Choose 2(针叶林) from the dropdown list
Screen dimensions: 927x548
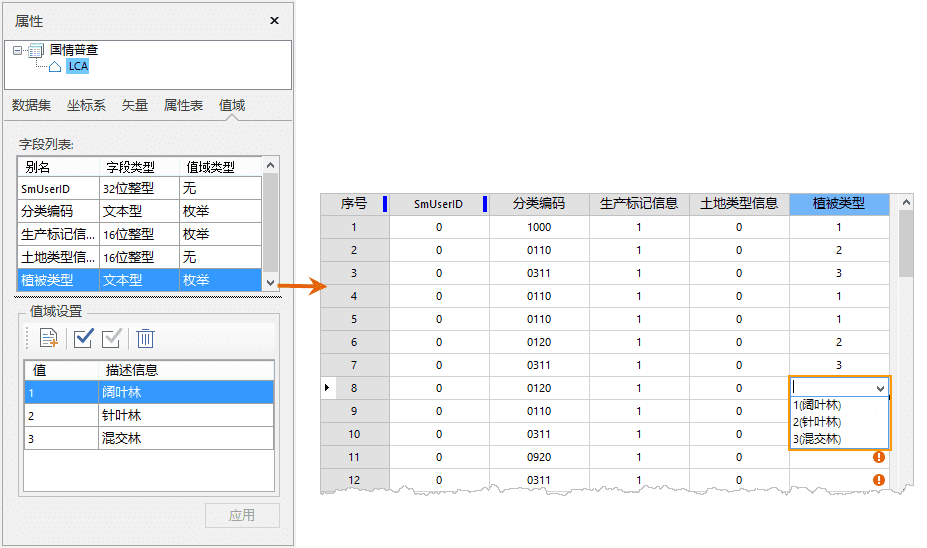coord(817,422)
